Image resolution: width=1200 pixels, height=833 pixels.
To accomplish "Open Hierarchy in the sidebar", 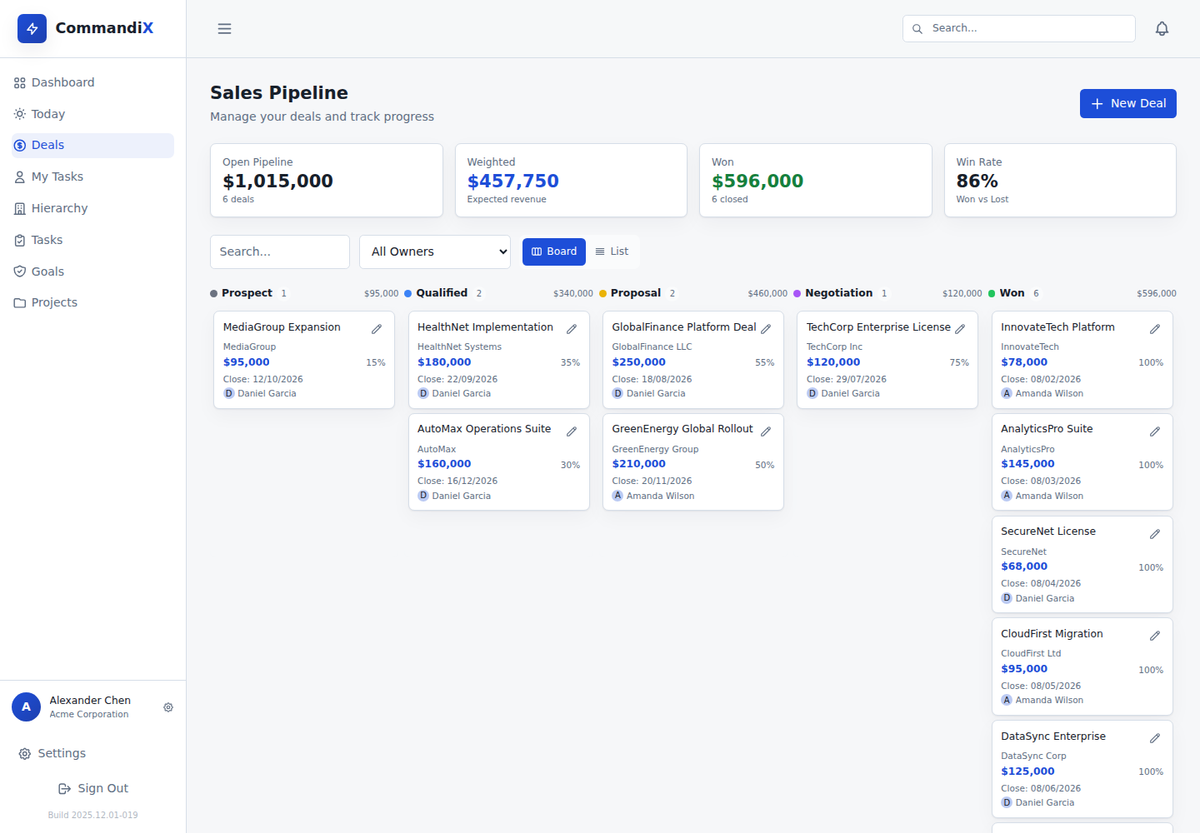I will pos(93,208).
